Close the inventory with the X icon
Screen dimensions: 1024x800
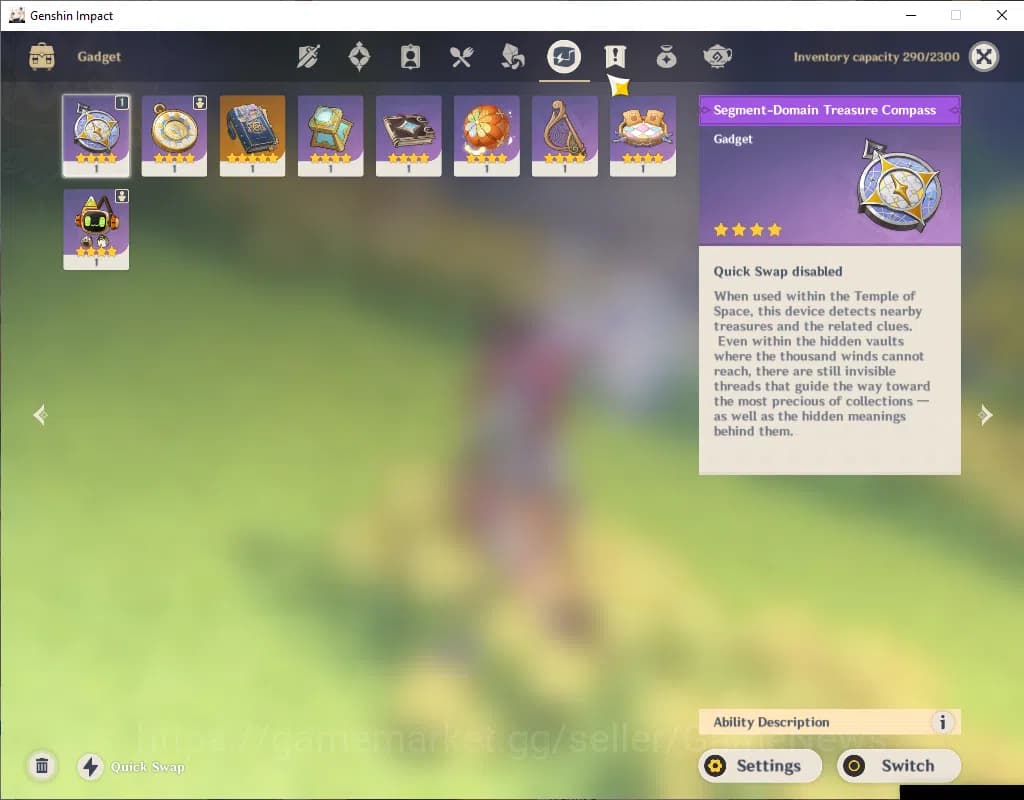(984, 57)
